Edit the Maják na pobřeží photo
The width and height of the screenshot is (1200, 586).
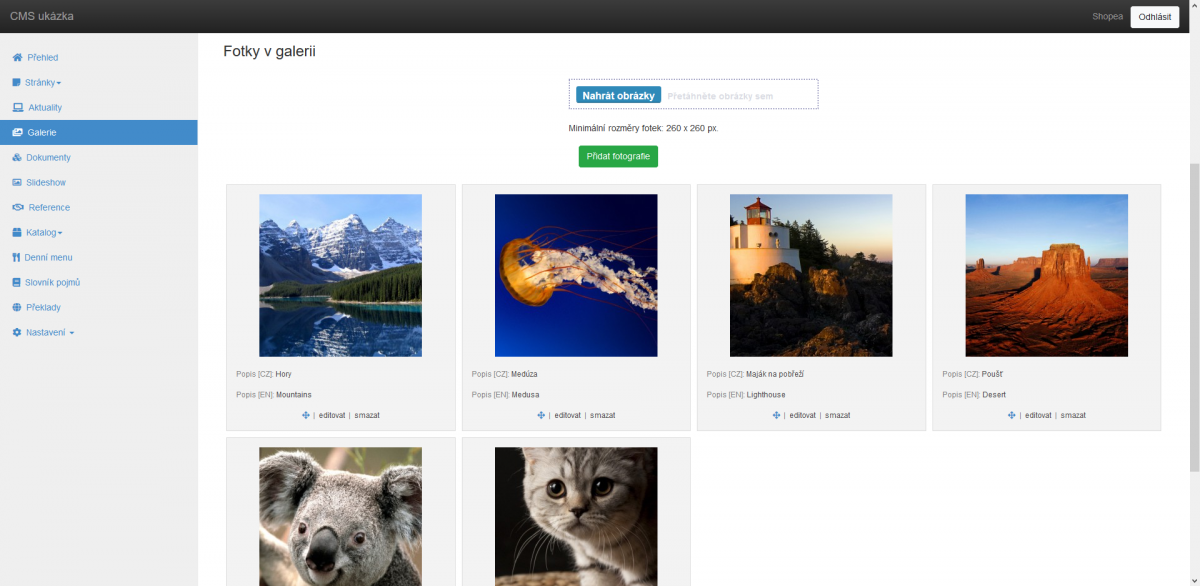click(802, 415)
